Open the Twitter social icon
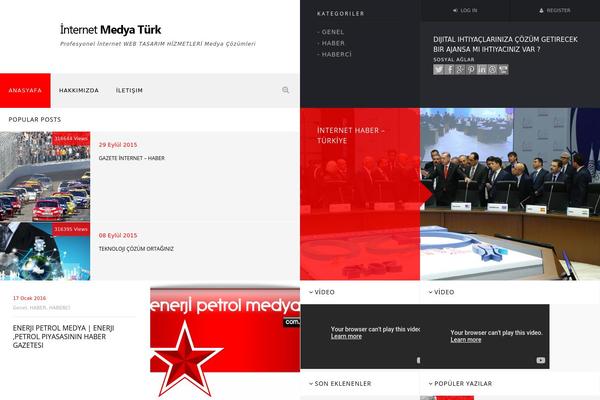 (x=439, y=69)
